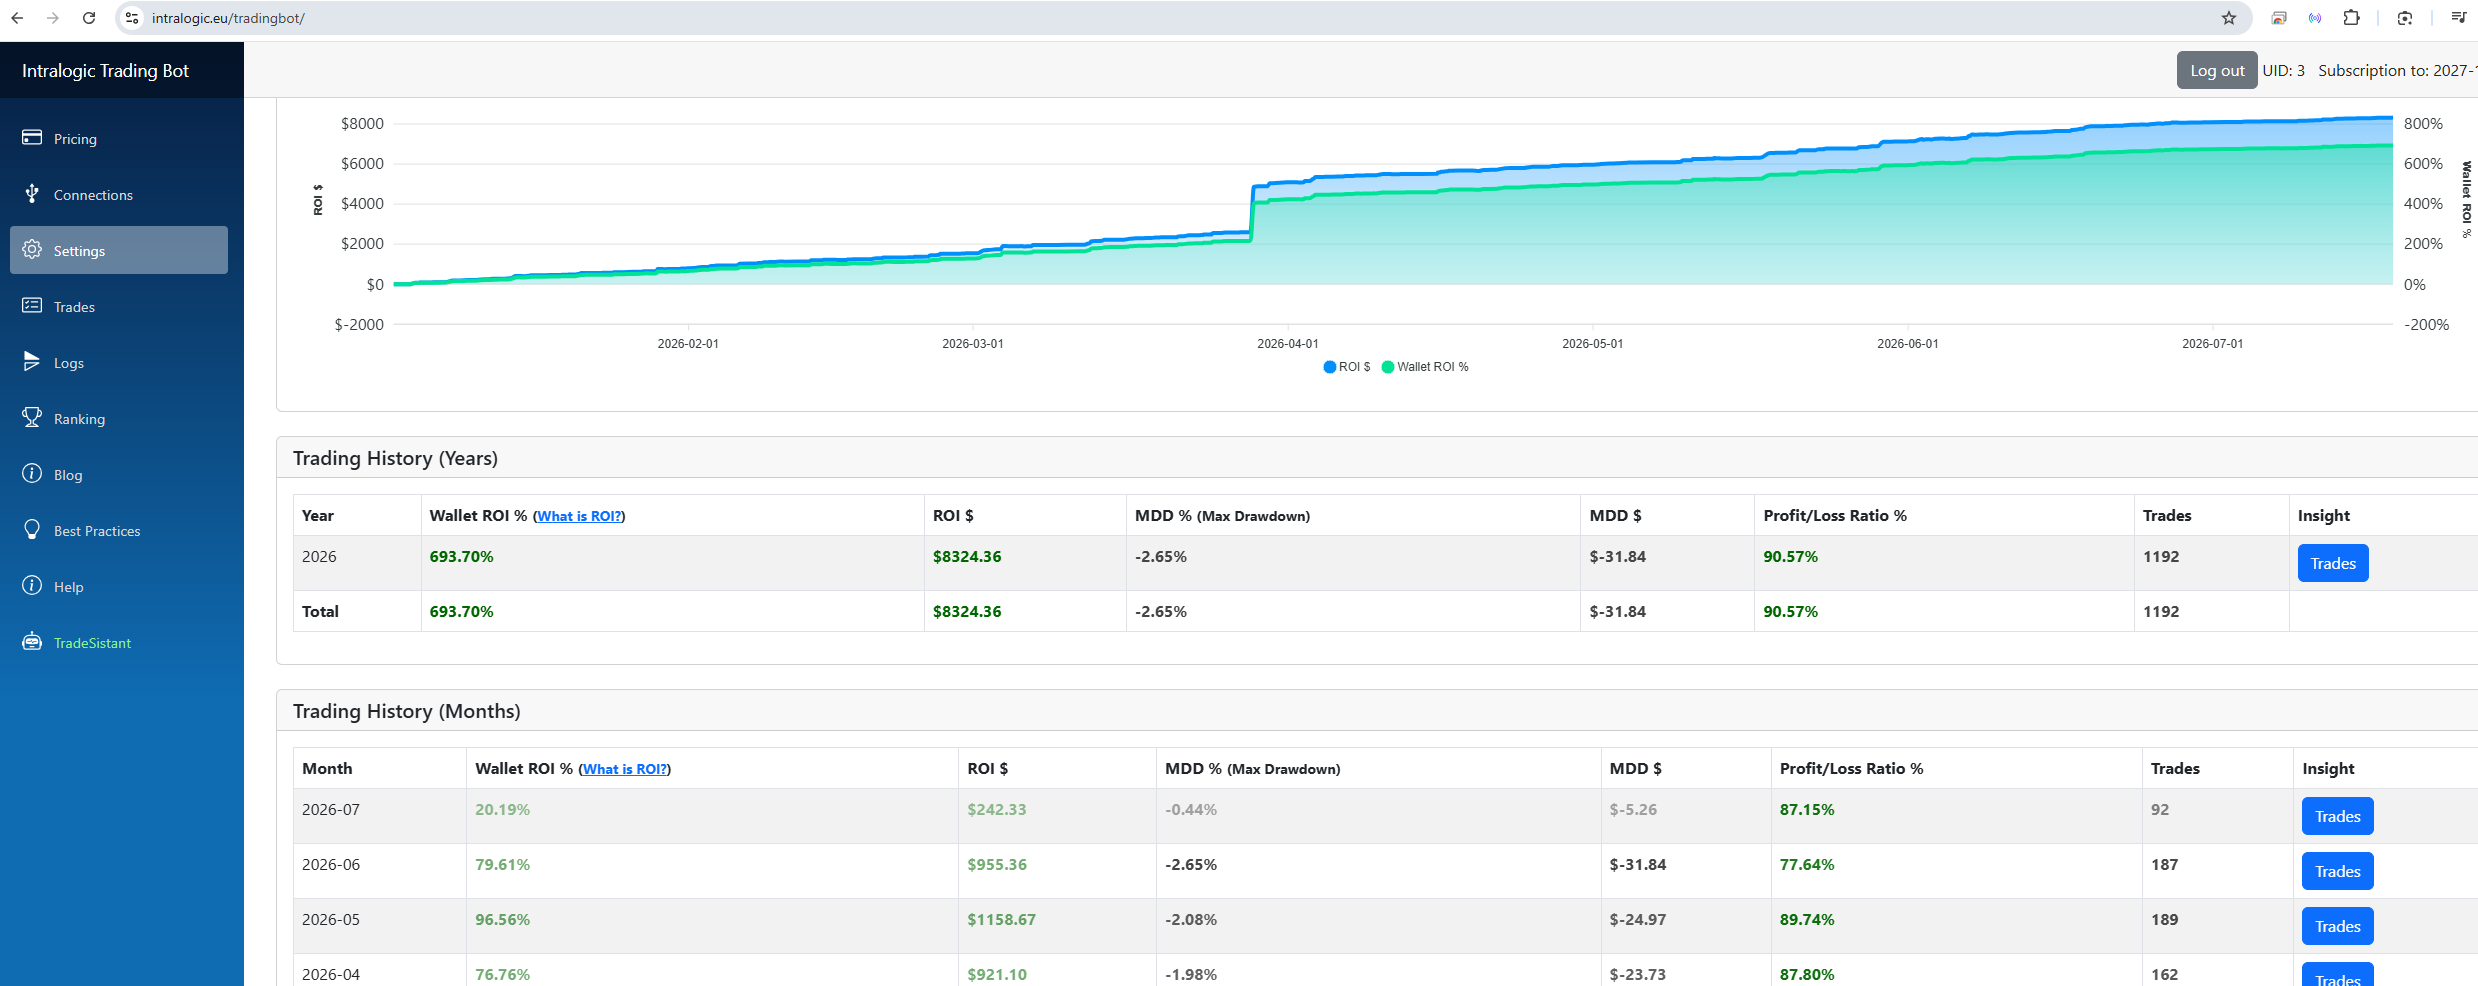Open the browser extensions puzzle icon

tap(2352, 18)
